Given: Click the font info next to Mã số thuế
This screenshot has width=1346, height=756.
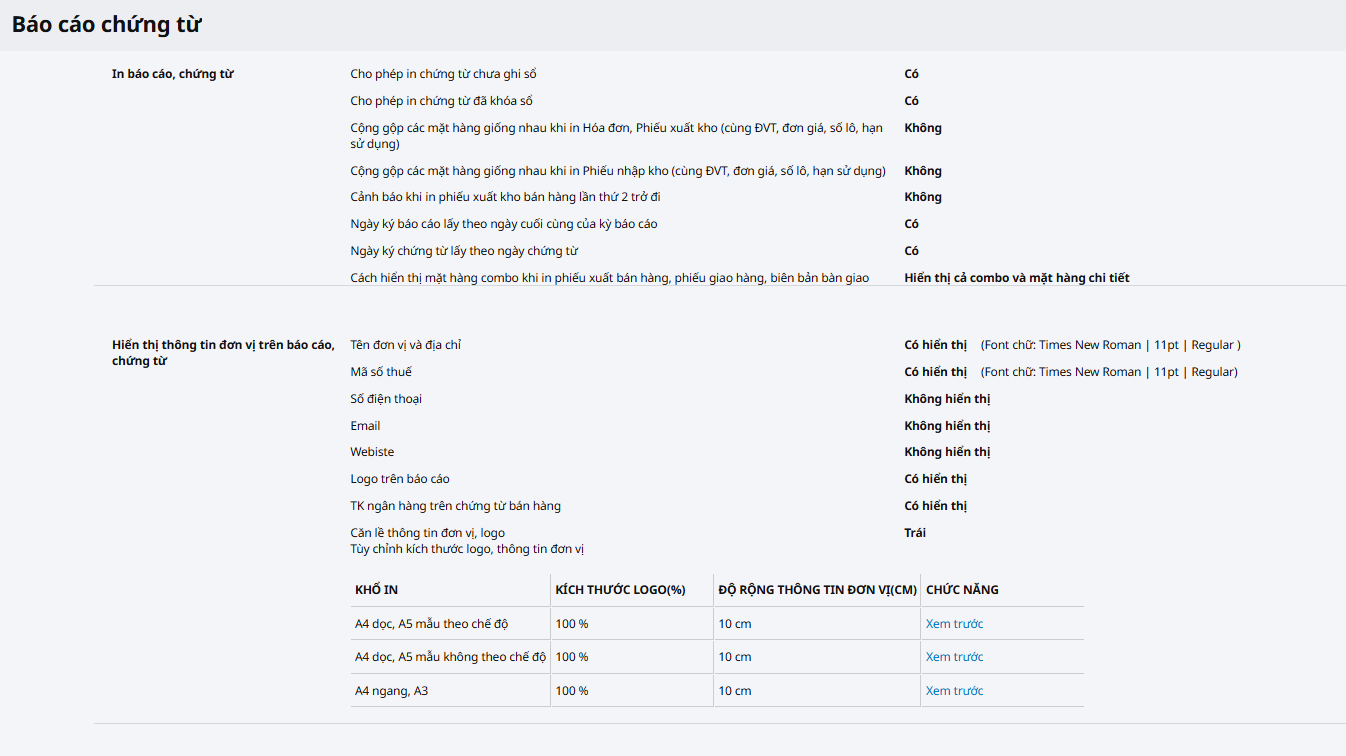Looking at the screenshot, I should tap(1109, 372).
